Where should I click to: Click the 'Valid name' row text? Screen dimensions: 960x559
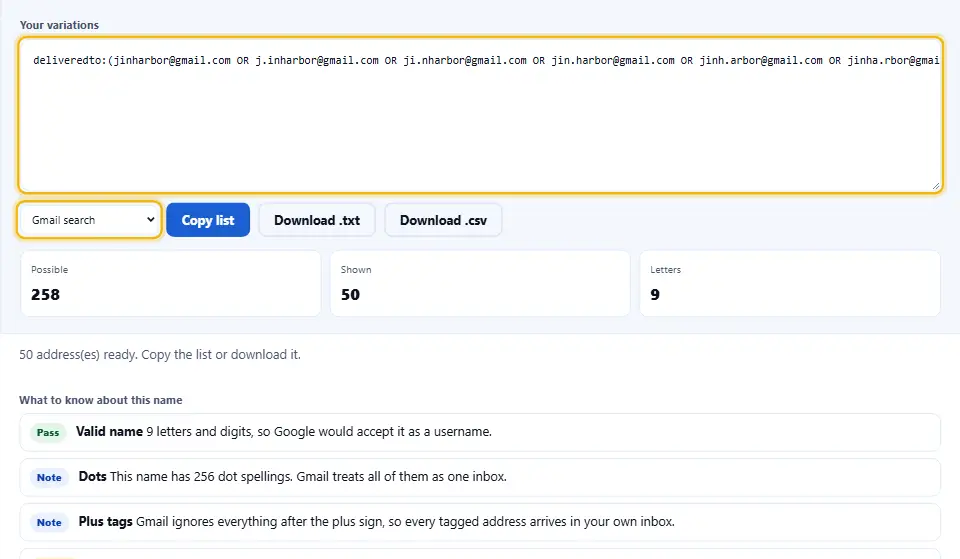point(283,432)
